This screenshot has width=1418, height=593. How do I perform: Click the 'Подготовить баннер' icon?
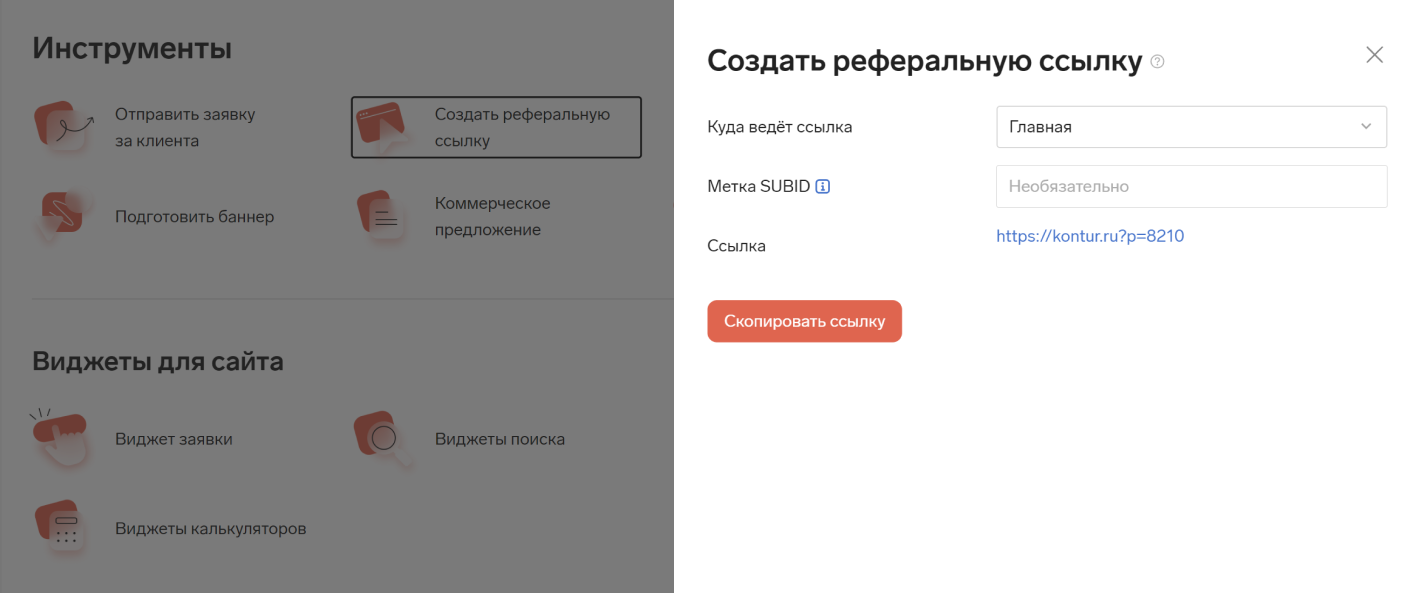click(62, 216)
